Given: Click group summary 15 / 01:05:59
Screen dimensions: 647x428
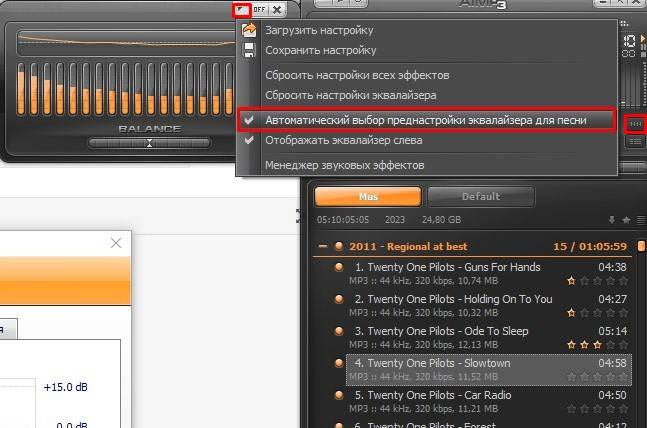Looking at the screenshot, I should [x=590, y=246].
